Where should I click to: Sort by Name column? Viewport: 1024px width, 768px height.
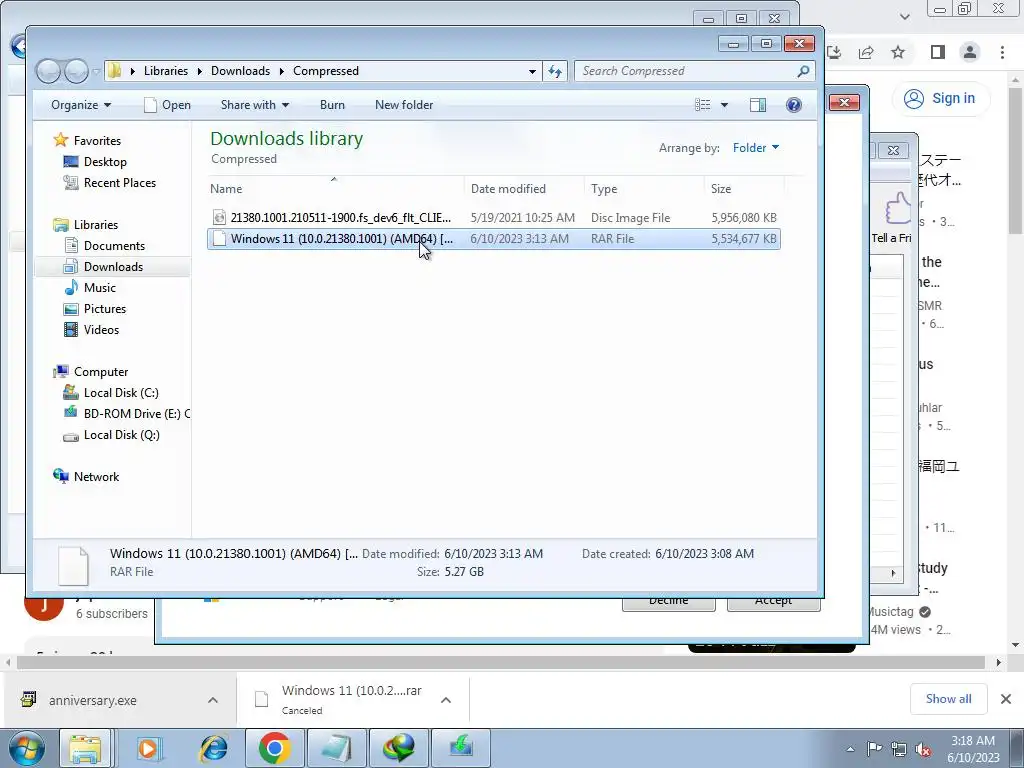pos(336,189)
